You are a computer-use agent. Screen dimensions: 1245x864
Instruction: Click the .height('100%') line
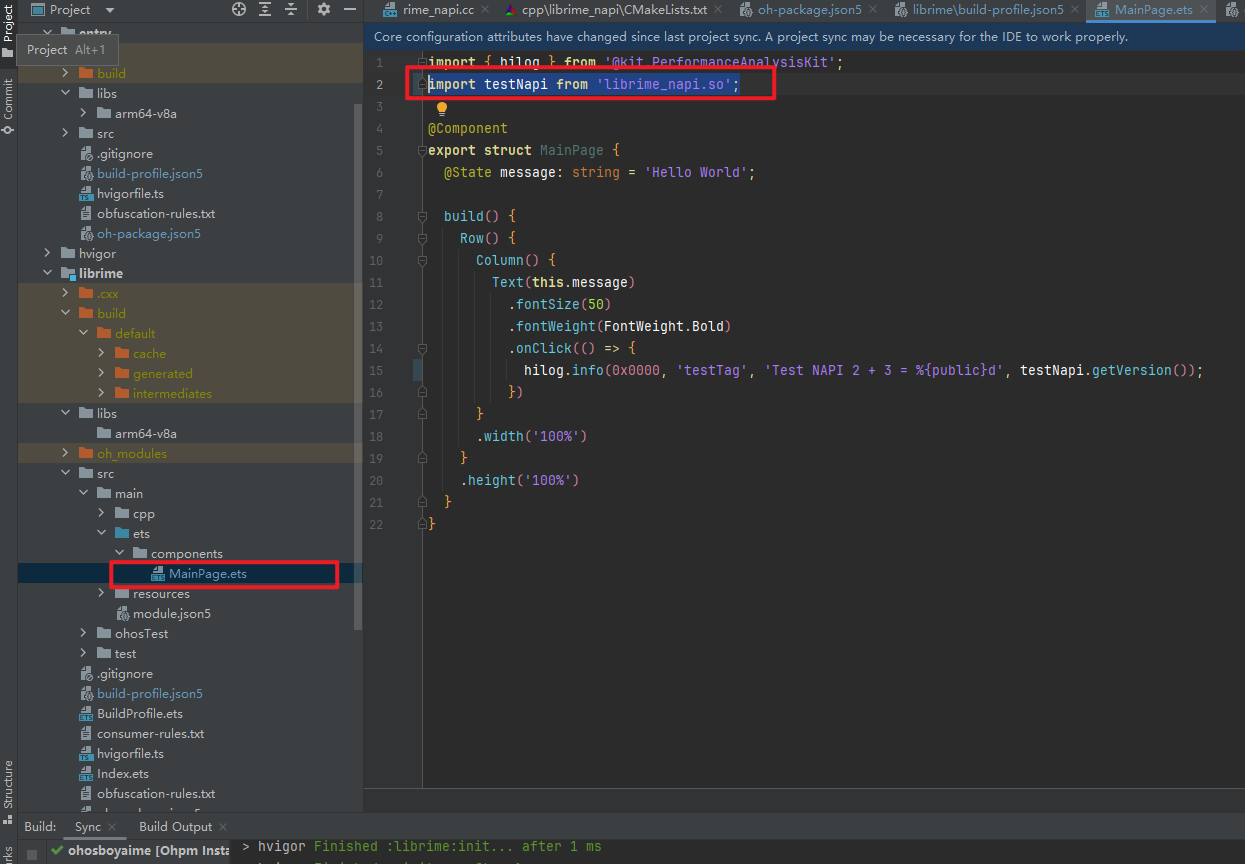[520, 481]
